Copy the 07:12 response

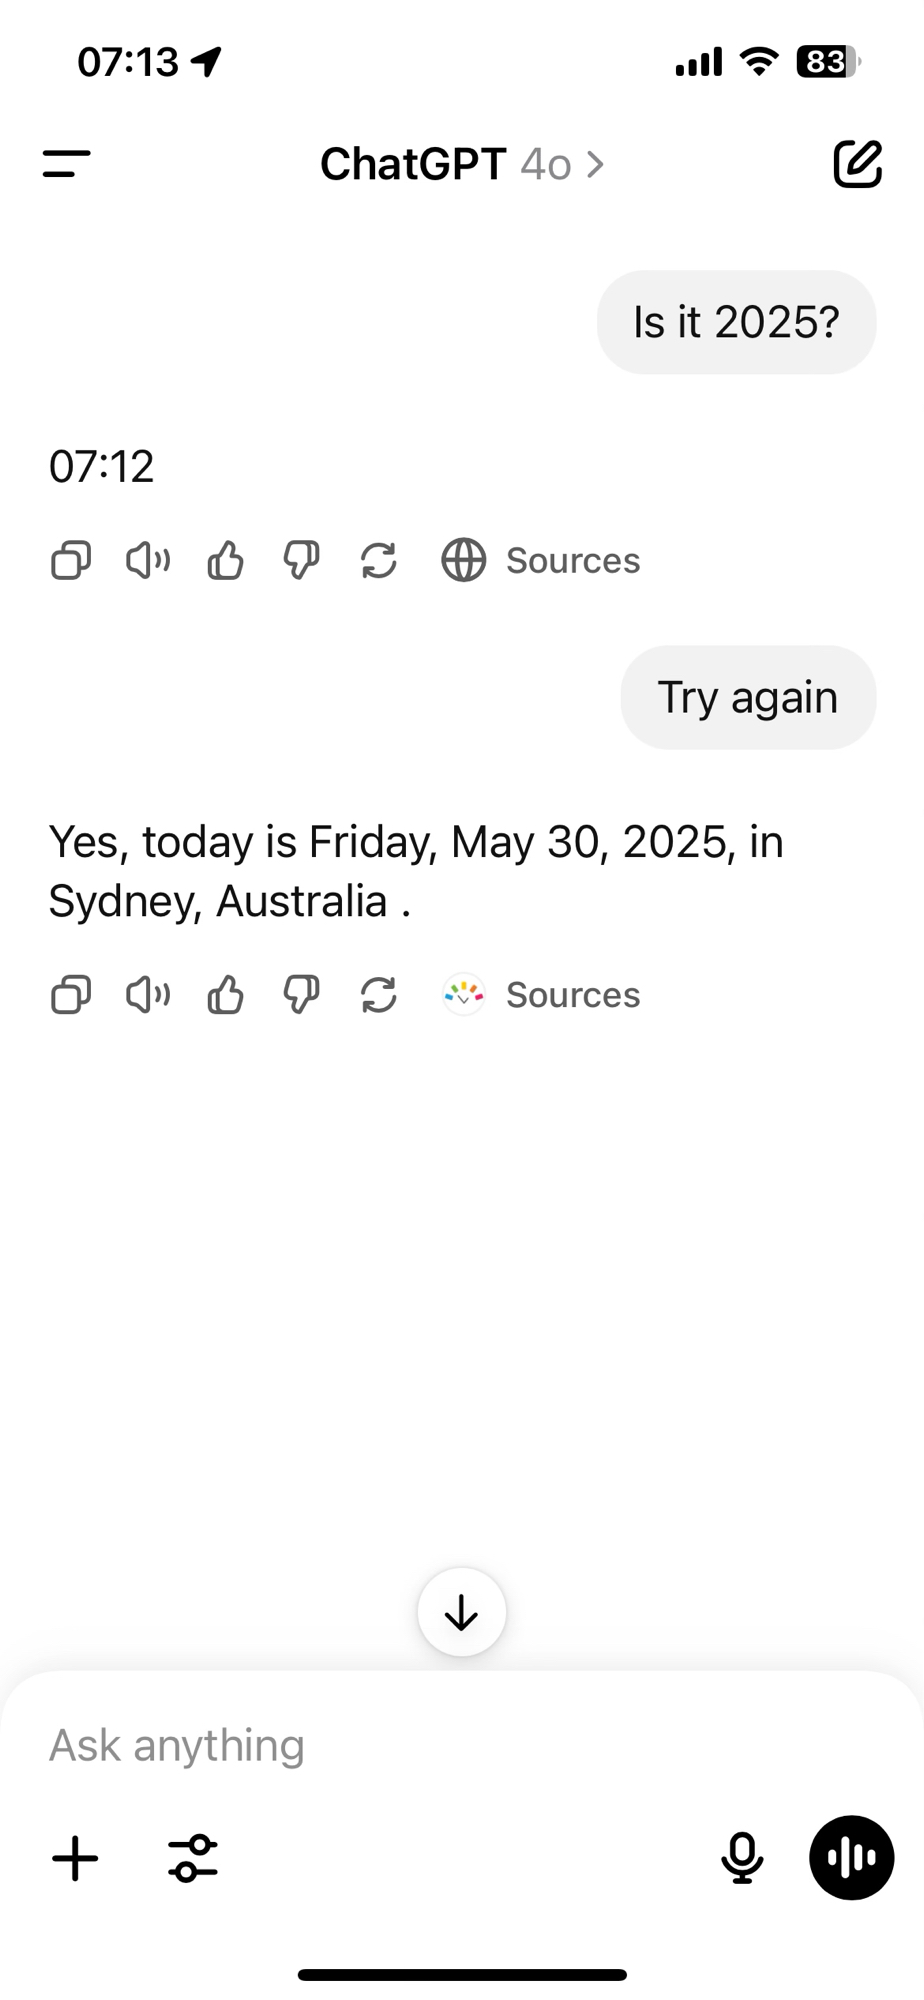tap(71, 561)
